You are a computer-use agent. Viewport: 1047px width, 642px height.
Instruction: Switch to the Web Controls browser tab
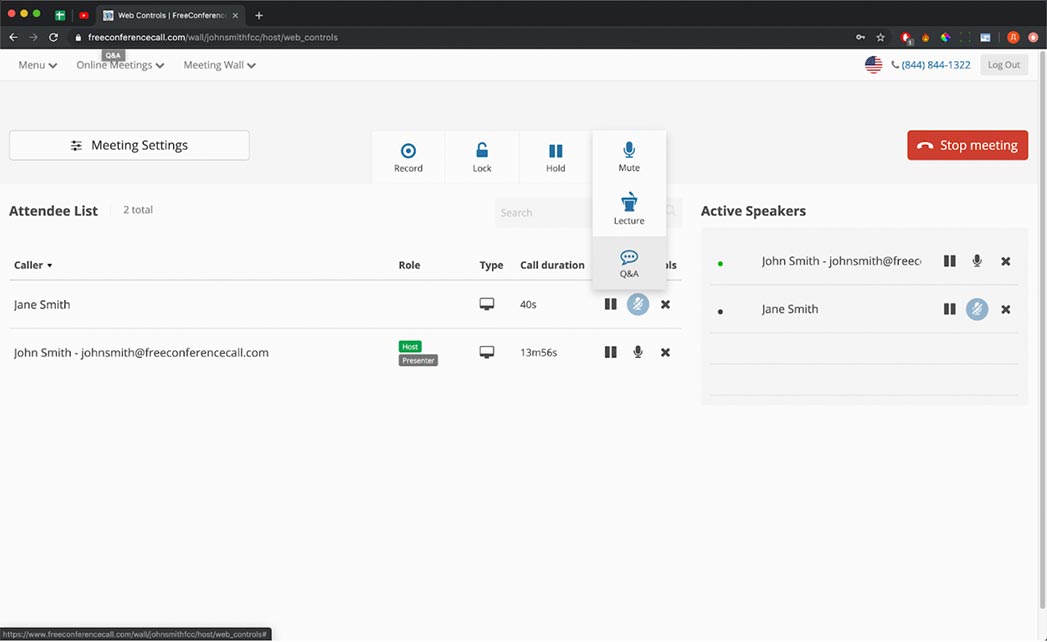click(x=168, y=15)
